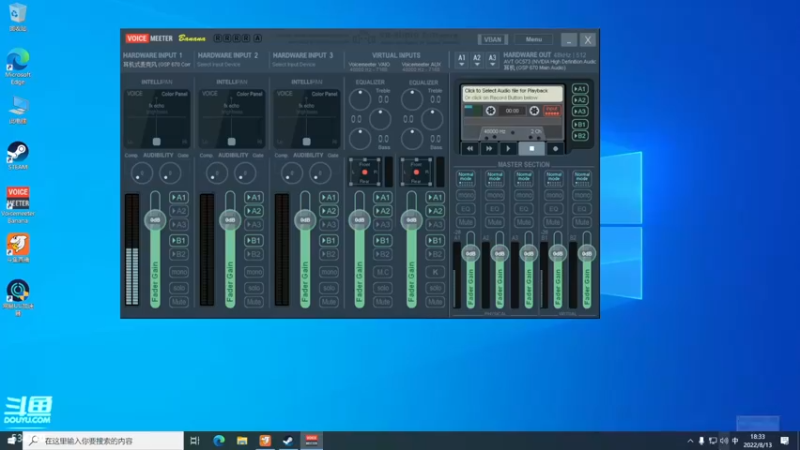Toggle recorder output to B1 bus
Screen dimensions: 800x450
point(580,124)
